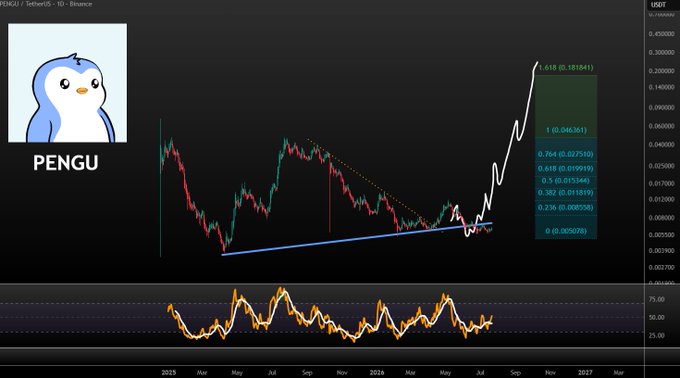The width and height of the screenshot is (680, 378).
Task: Click the 0.005500 price axis label
Action: coord(662,235)
